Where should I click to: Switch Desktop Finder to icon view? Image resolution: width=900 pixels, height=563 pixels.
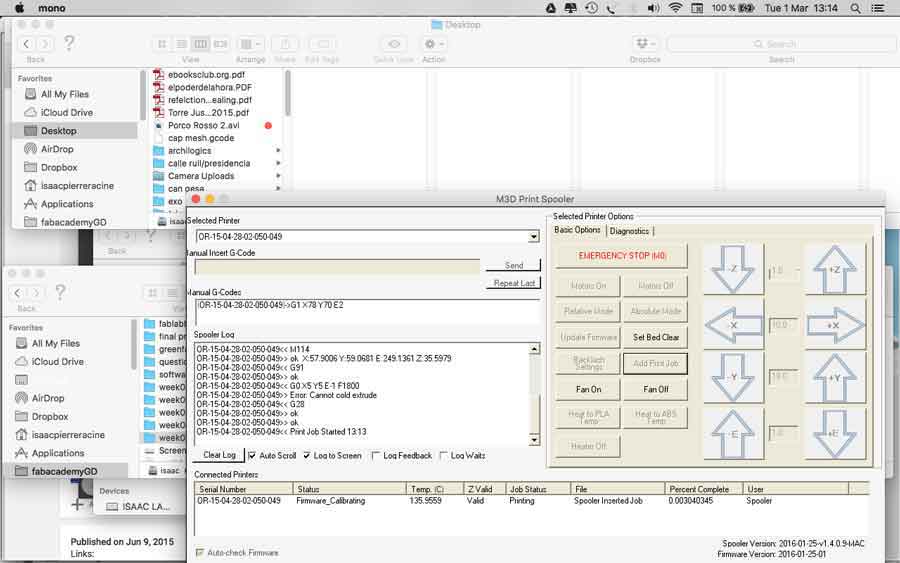tap(162, 44)
